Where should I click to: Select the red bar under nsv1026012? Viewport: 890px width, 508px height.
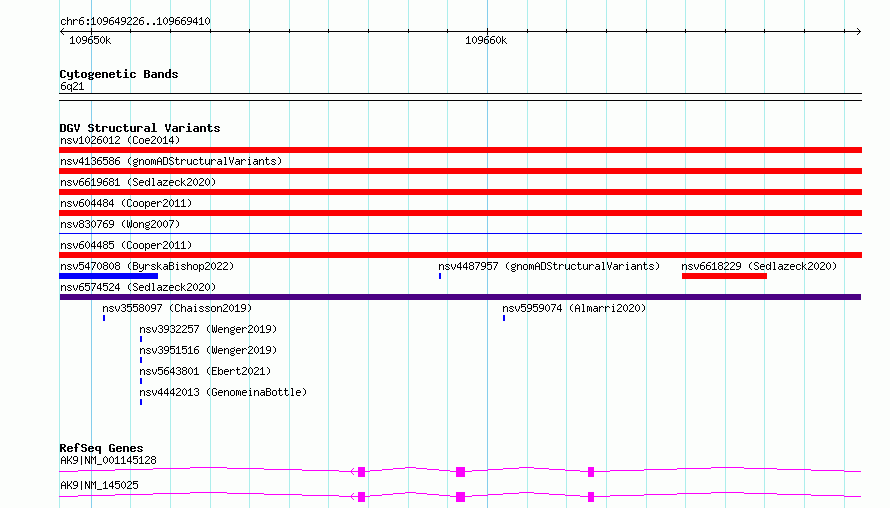click(x=460, y=150)
